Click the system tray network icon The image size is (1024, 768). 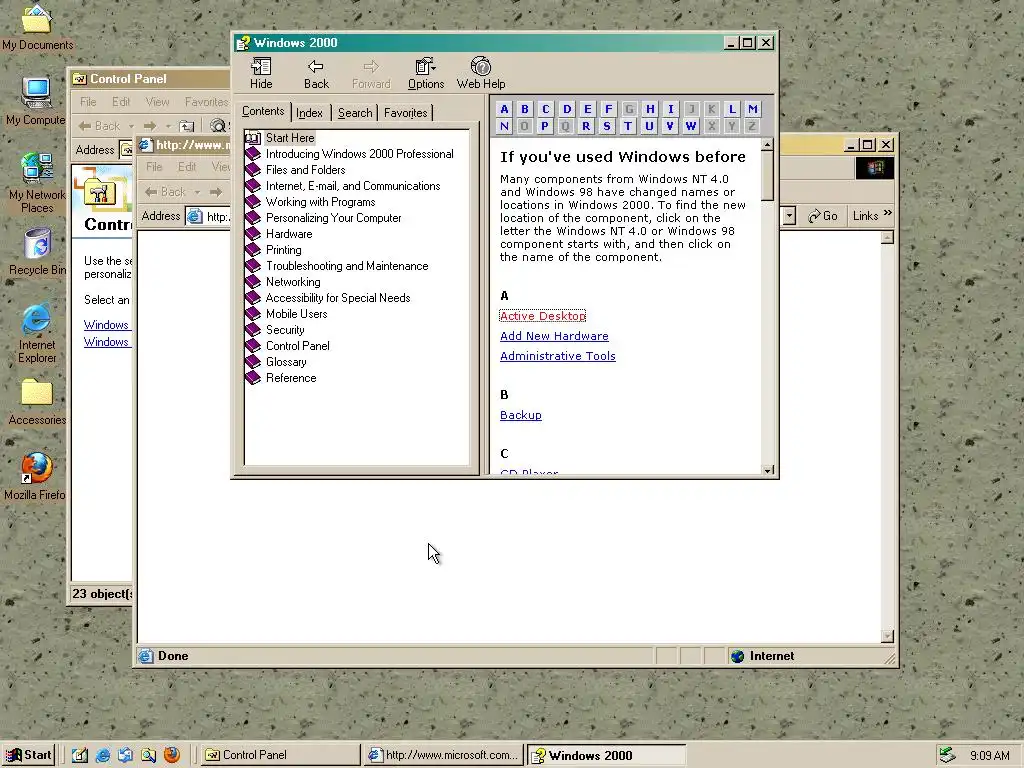click(947, 755)
